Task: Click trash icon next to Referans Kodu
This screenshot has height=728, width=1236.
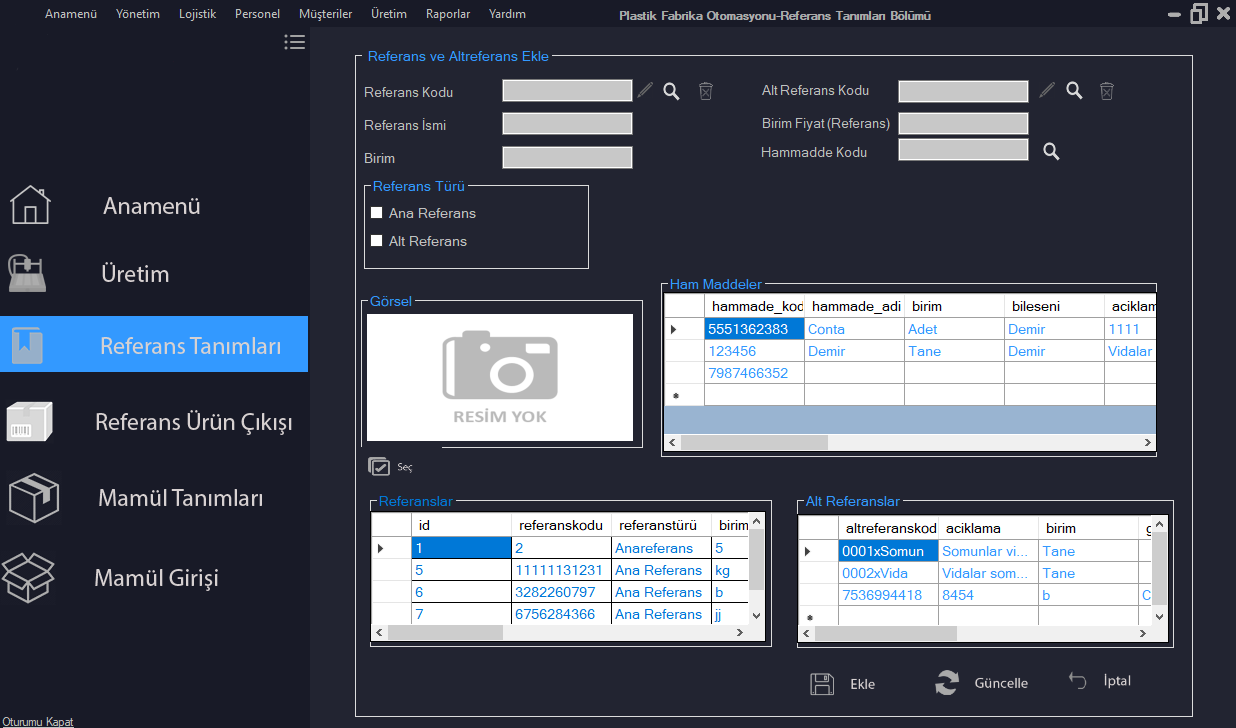Action: [x=706, y=91]
